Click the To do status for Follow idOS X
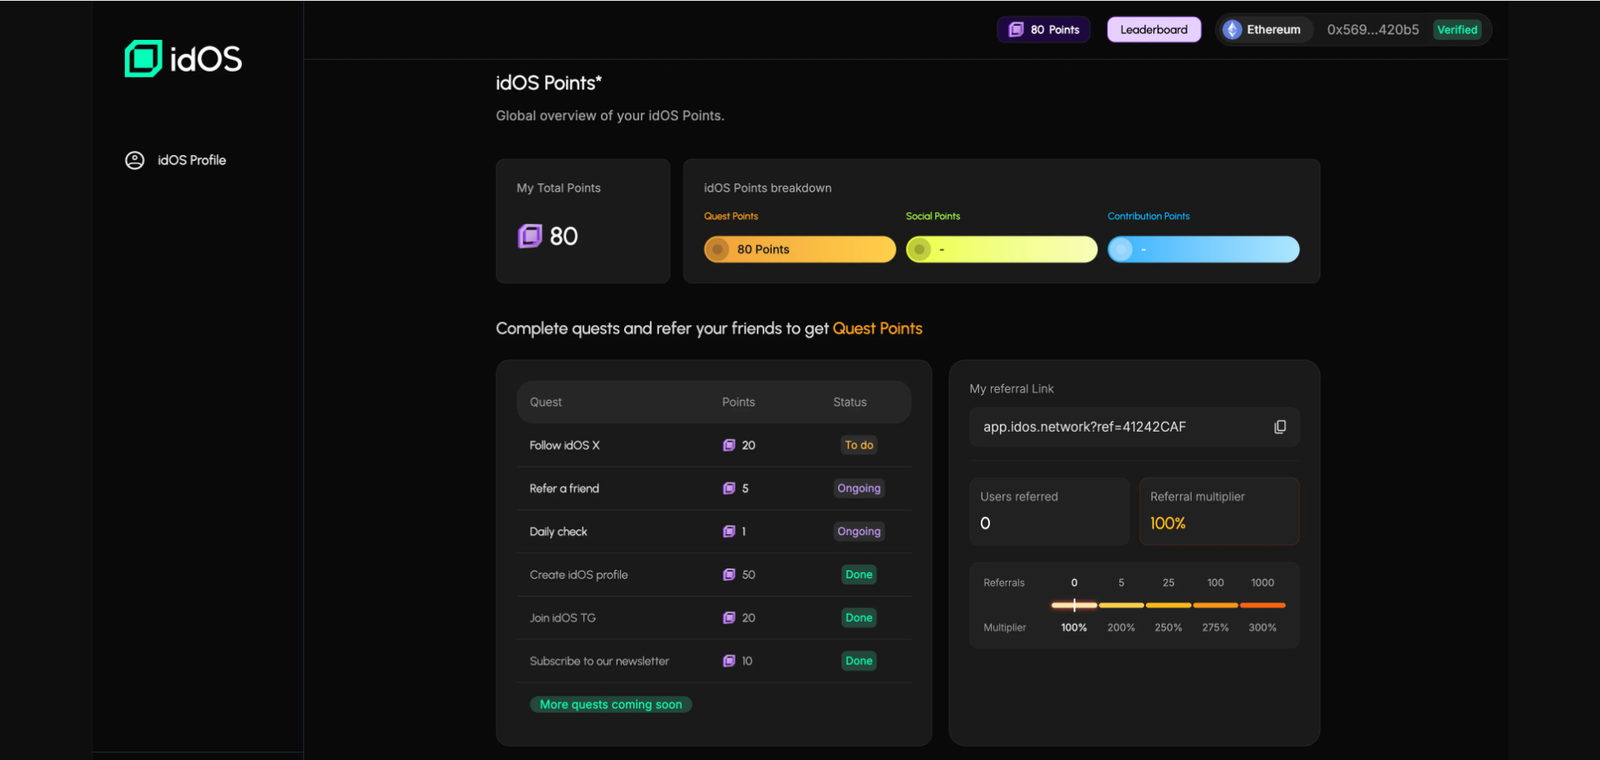Viewport: 1600px width, 760px height. pos(858,446)
